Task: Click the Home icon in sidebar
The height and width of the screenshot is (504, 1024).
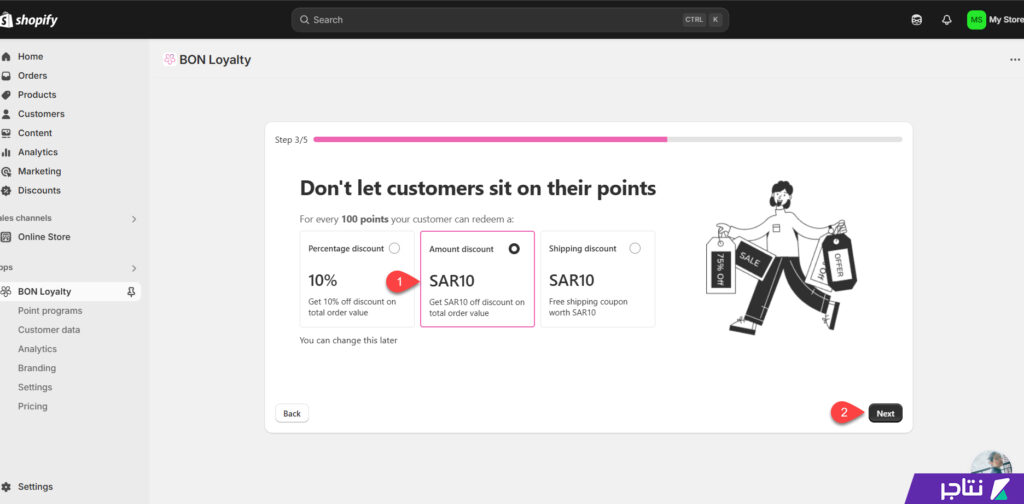Action: click(x=7, y=57)
